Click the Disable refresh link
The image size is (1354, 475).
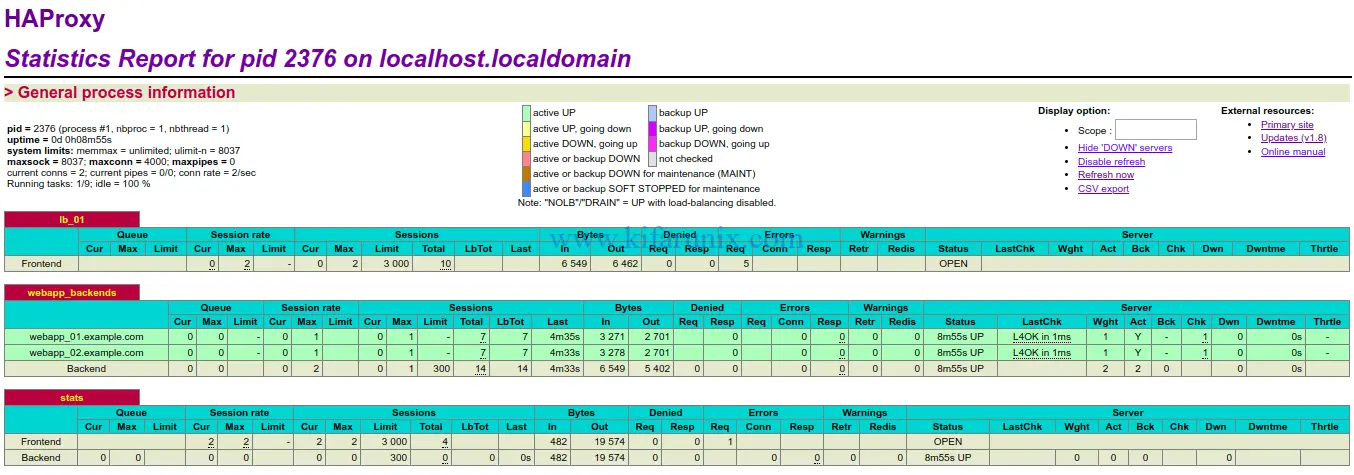[x=1111, y=162]
